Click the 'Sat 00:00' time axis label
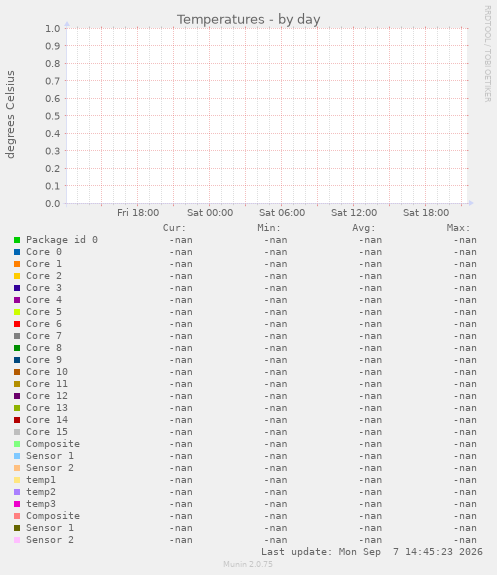Image resolution: width=497 pixels, height=575 pixels. coord(210,213)
